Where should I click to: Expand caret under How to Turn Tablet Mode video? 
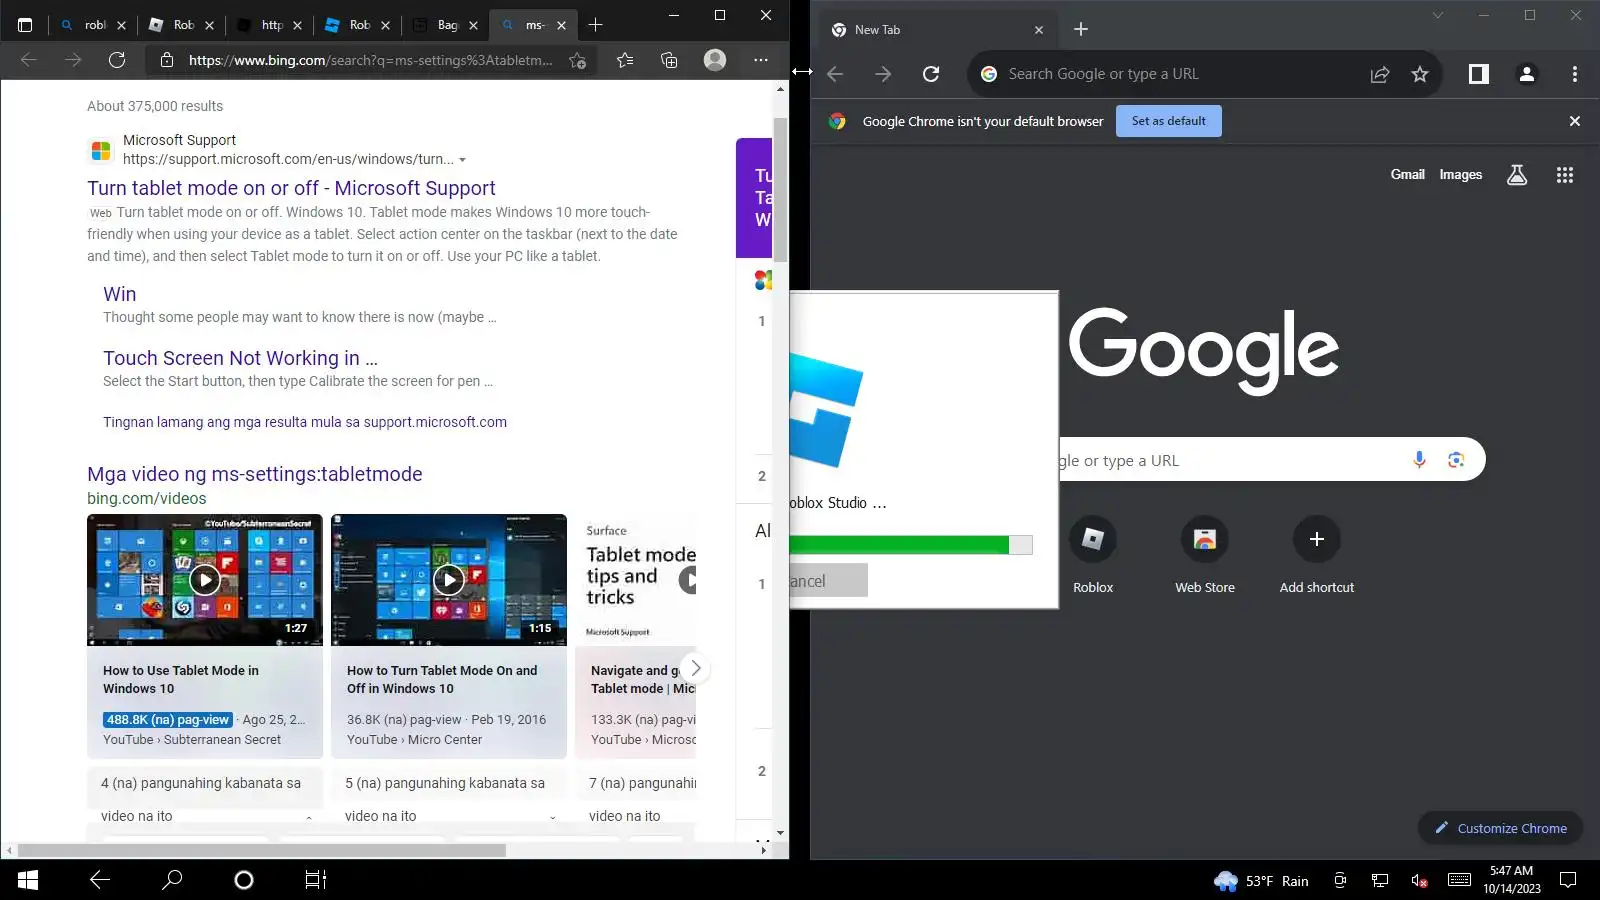click(x=552, y=817)
